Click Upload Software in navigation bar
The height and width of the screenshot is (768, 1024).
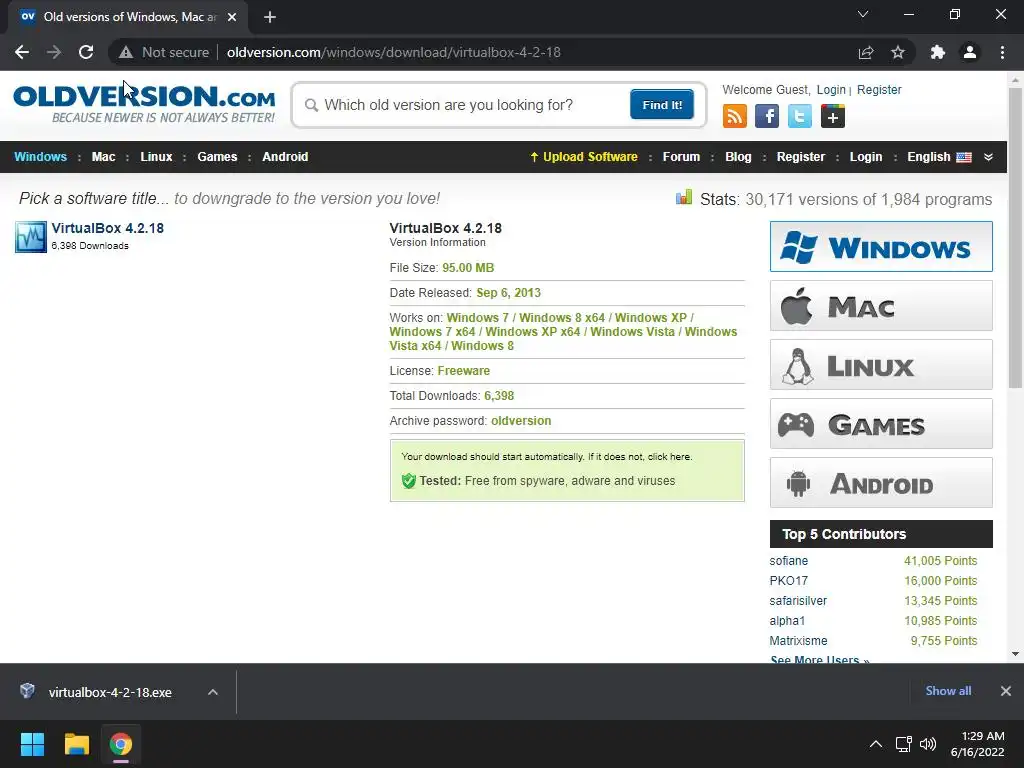(584, 157)
